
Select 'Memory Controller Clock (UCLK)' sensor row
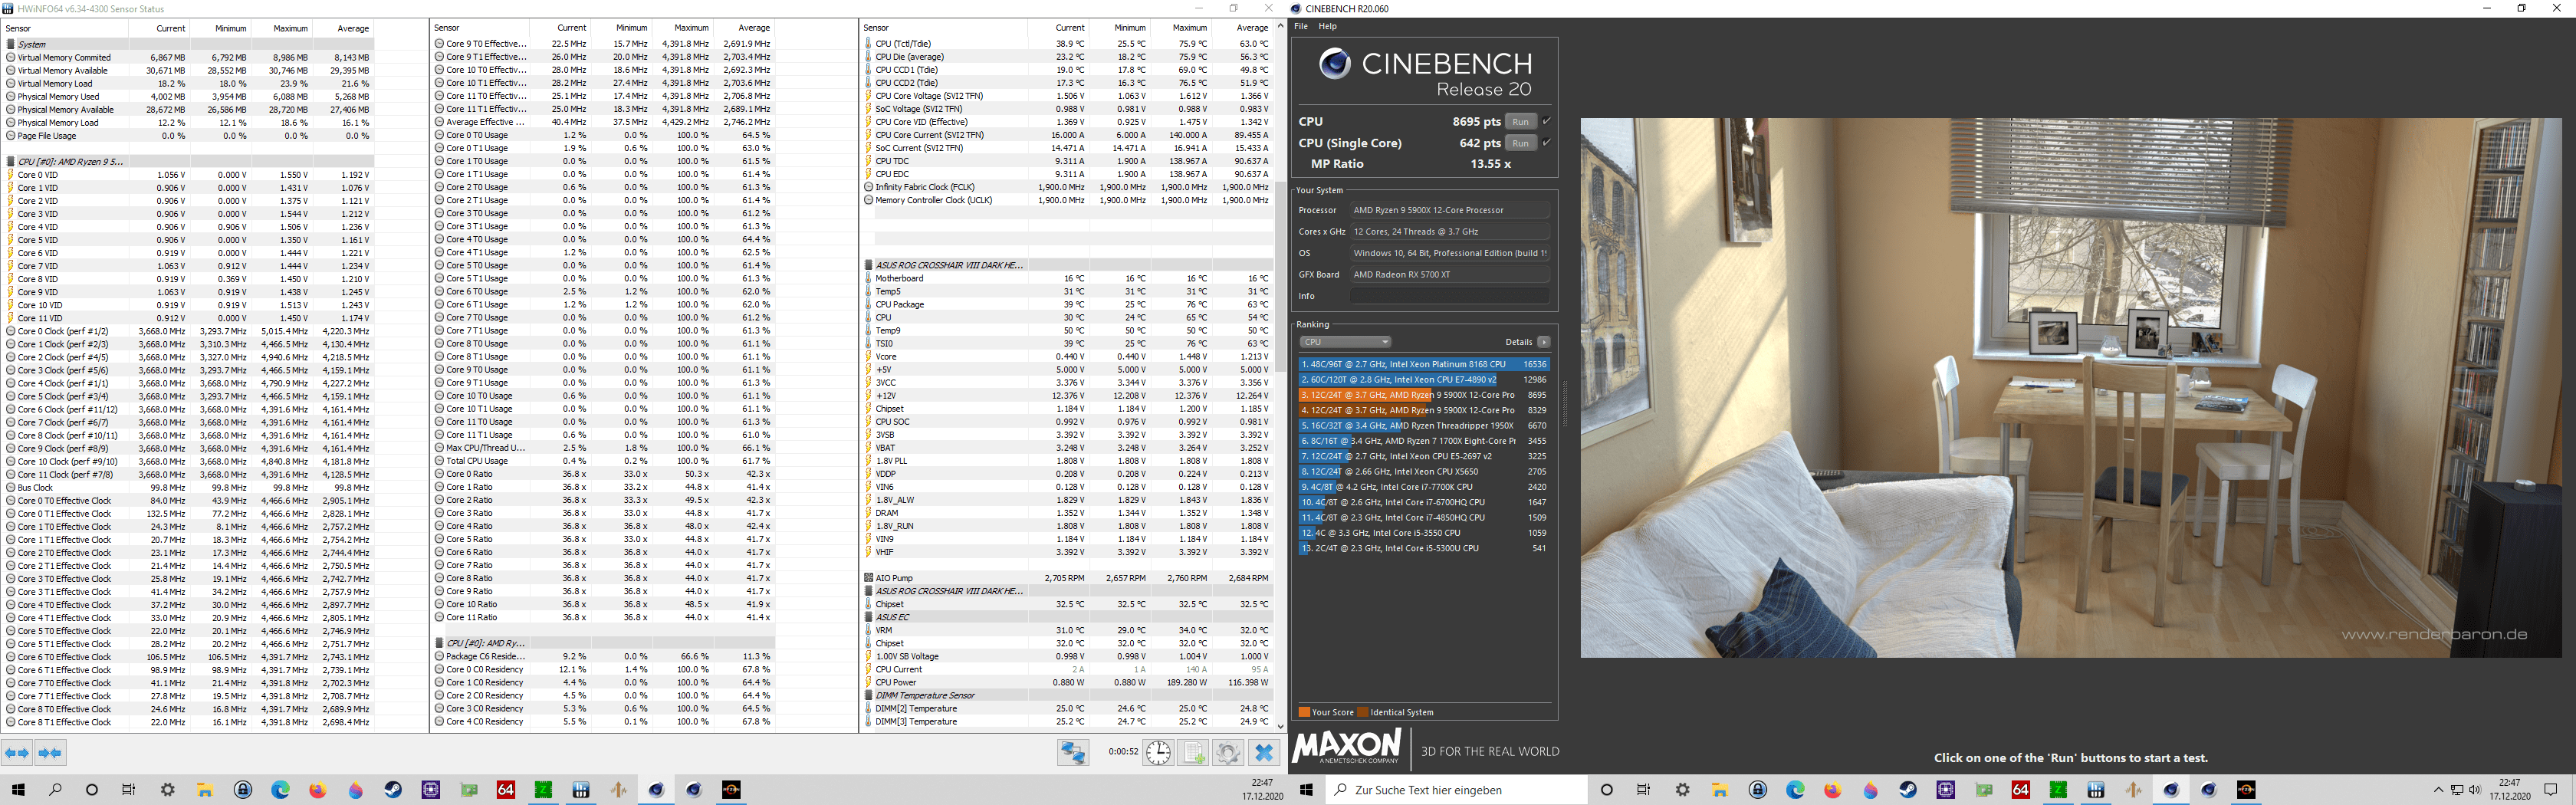click(x=1067, y=200)
